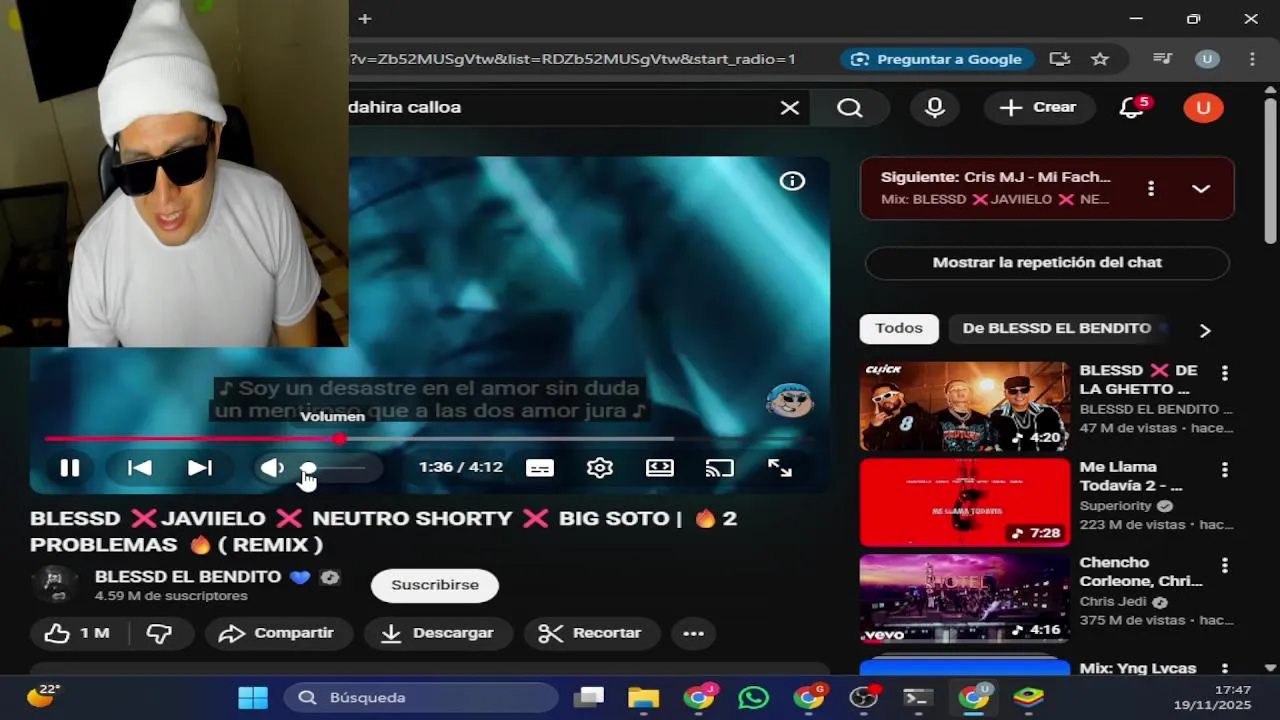
Task: Pause the video with the pause button
Action: coord(69,468)
